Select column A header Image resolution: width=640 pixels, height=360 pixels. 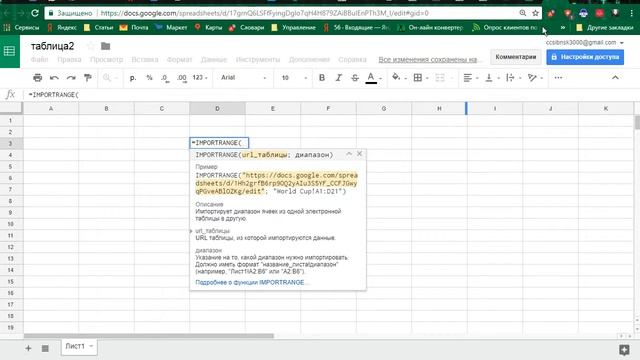click(51, 109)
